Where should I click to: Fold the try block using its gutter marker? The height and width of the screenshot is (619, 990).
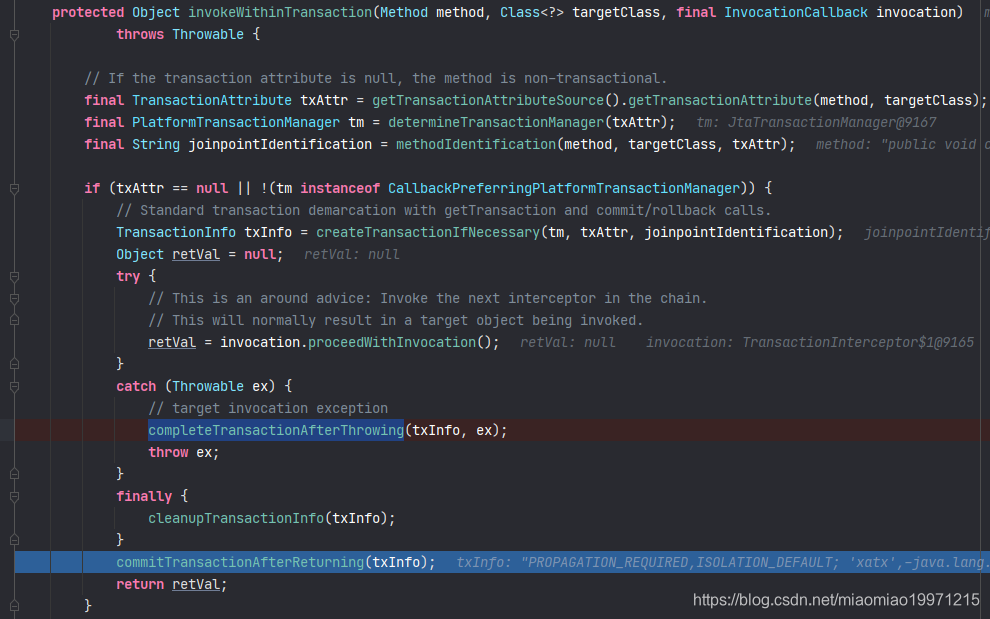(x=15, y=277)
